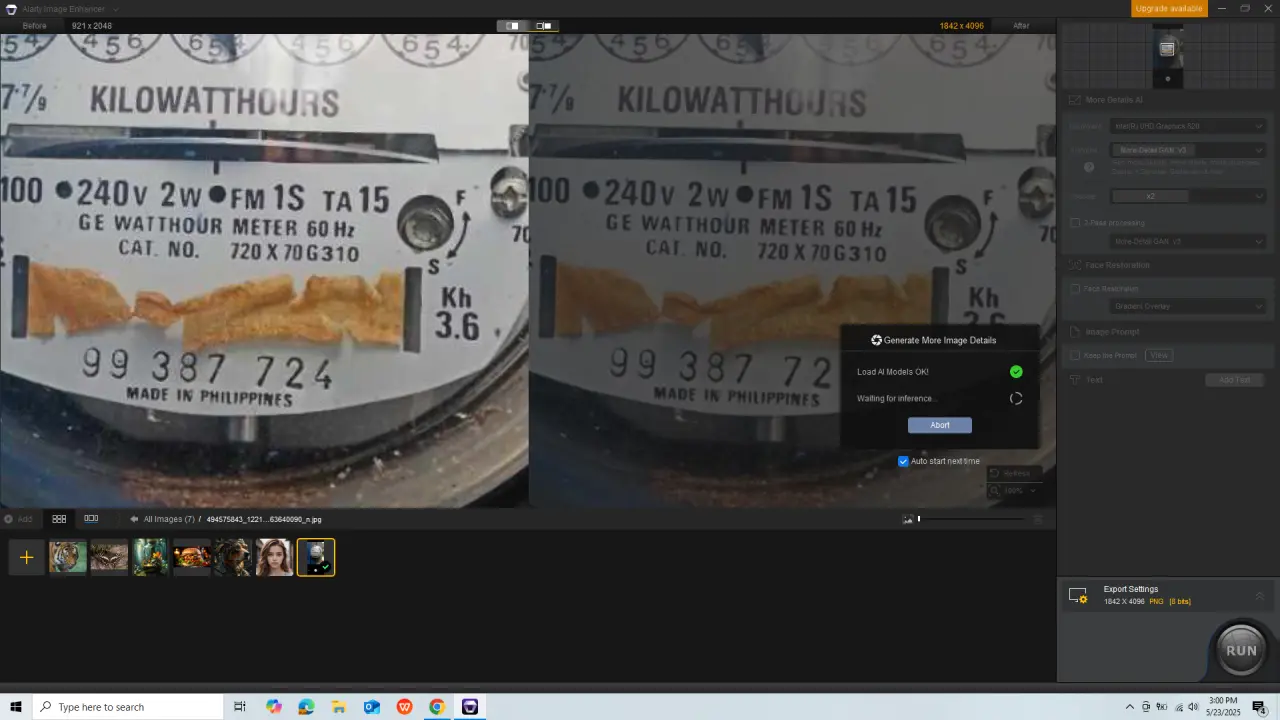Screen dimensions: 1280x720
Task: Click the More Details AI section icon
Action: (1075, 100)
